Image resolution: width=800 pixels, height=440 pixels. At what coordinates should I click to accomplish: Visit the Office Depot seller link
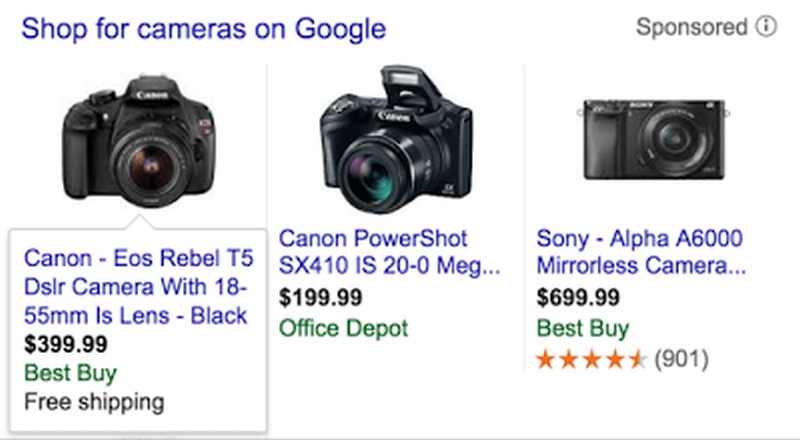343,328
